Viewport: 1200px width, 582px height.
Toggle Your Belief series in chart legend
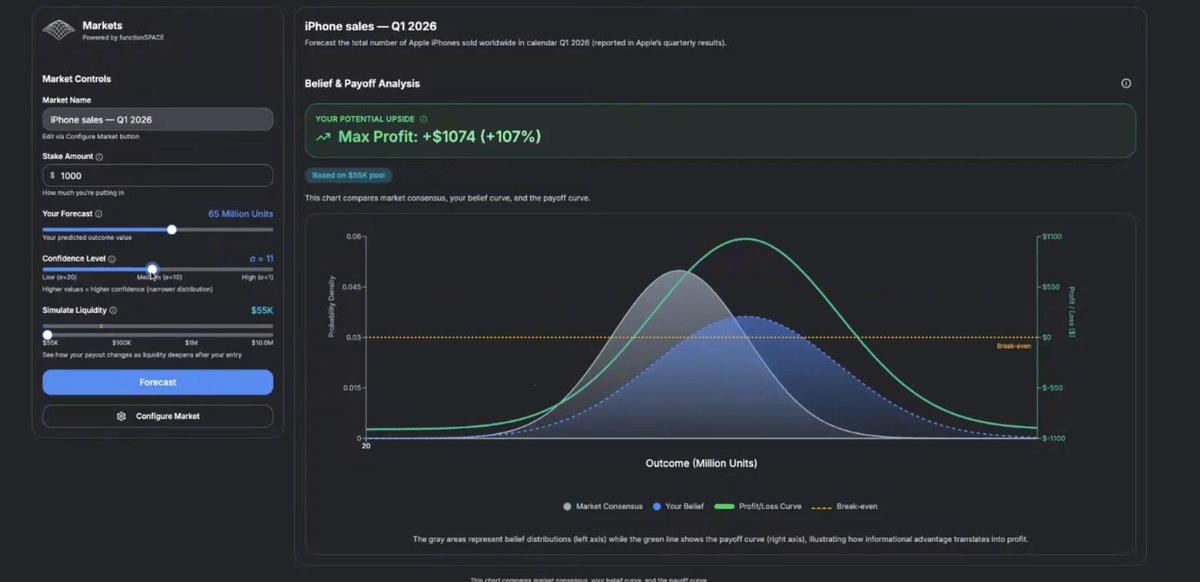pos(677,507)
